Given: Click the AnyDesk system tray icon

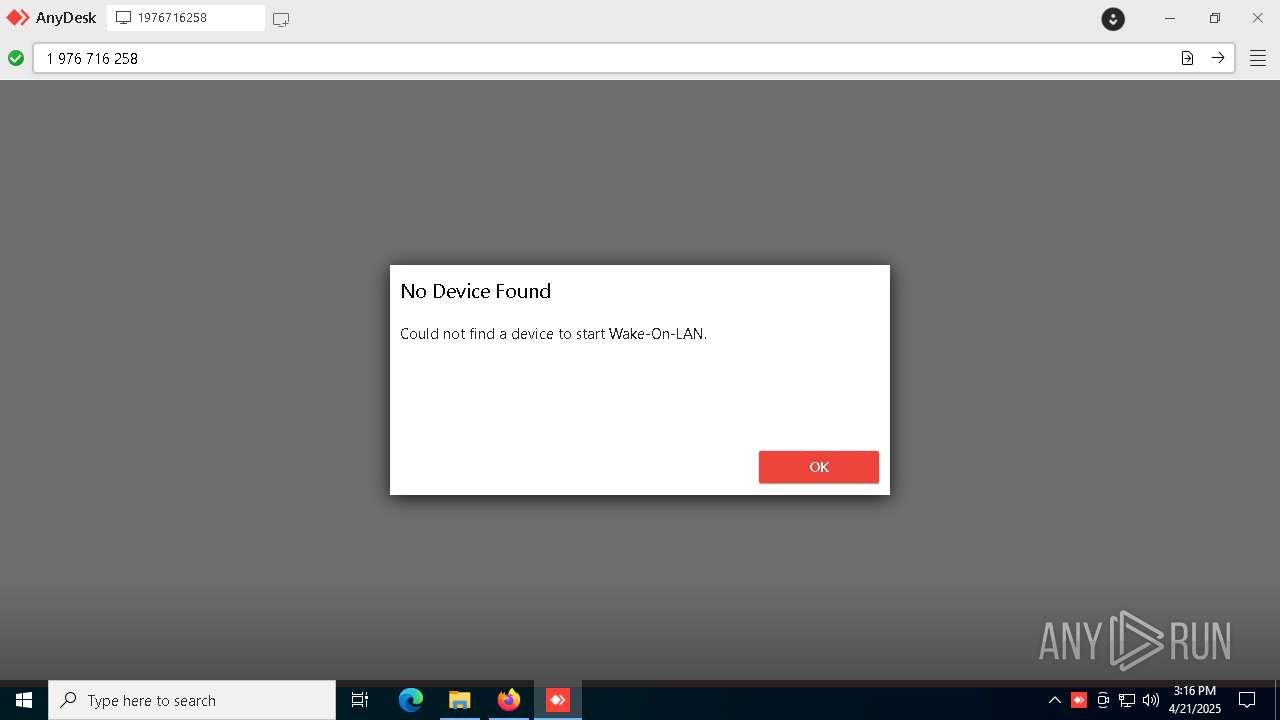Looking at the screenshot, I should click(1079, 700).
